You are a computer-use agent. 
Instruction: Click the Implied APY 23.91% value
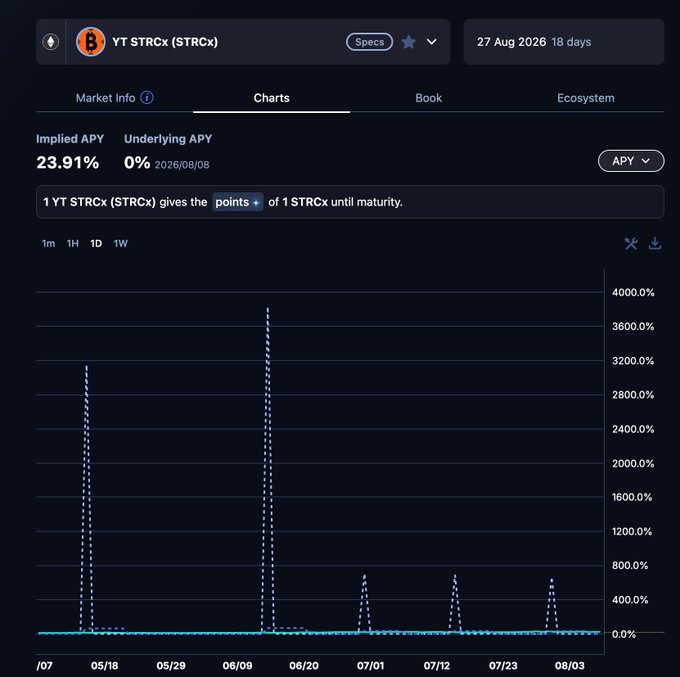[68, 163]
